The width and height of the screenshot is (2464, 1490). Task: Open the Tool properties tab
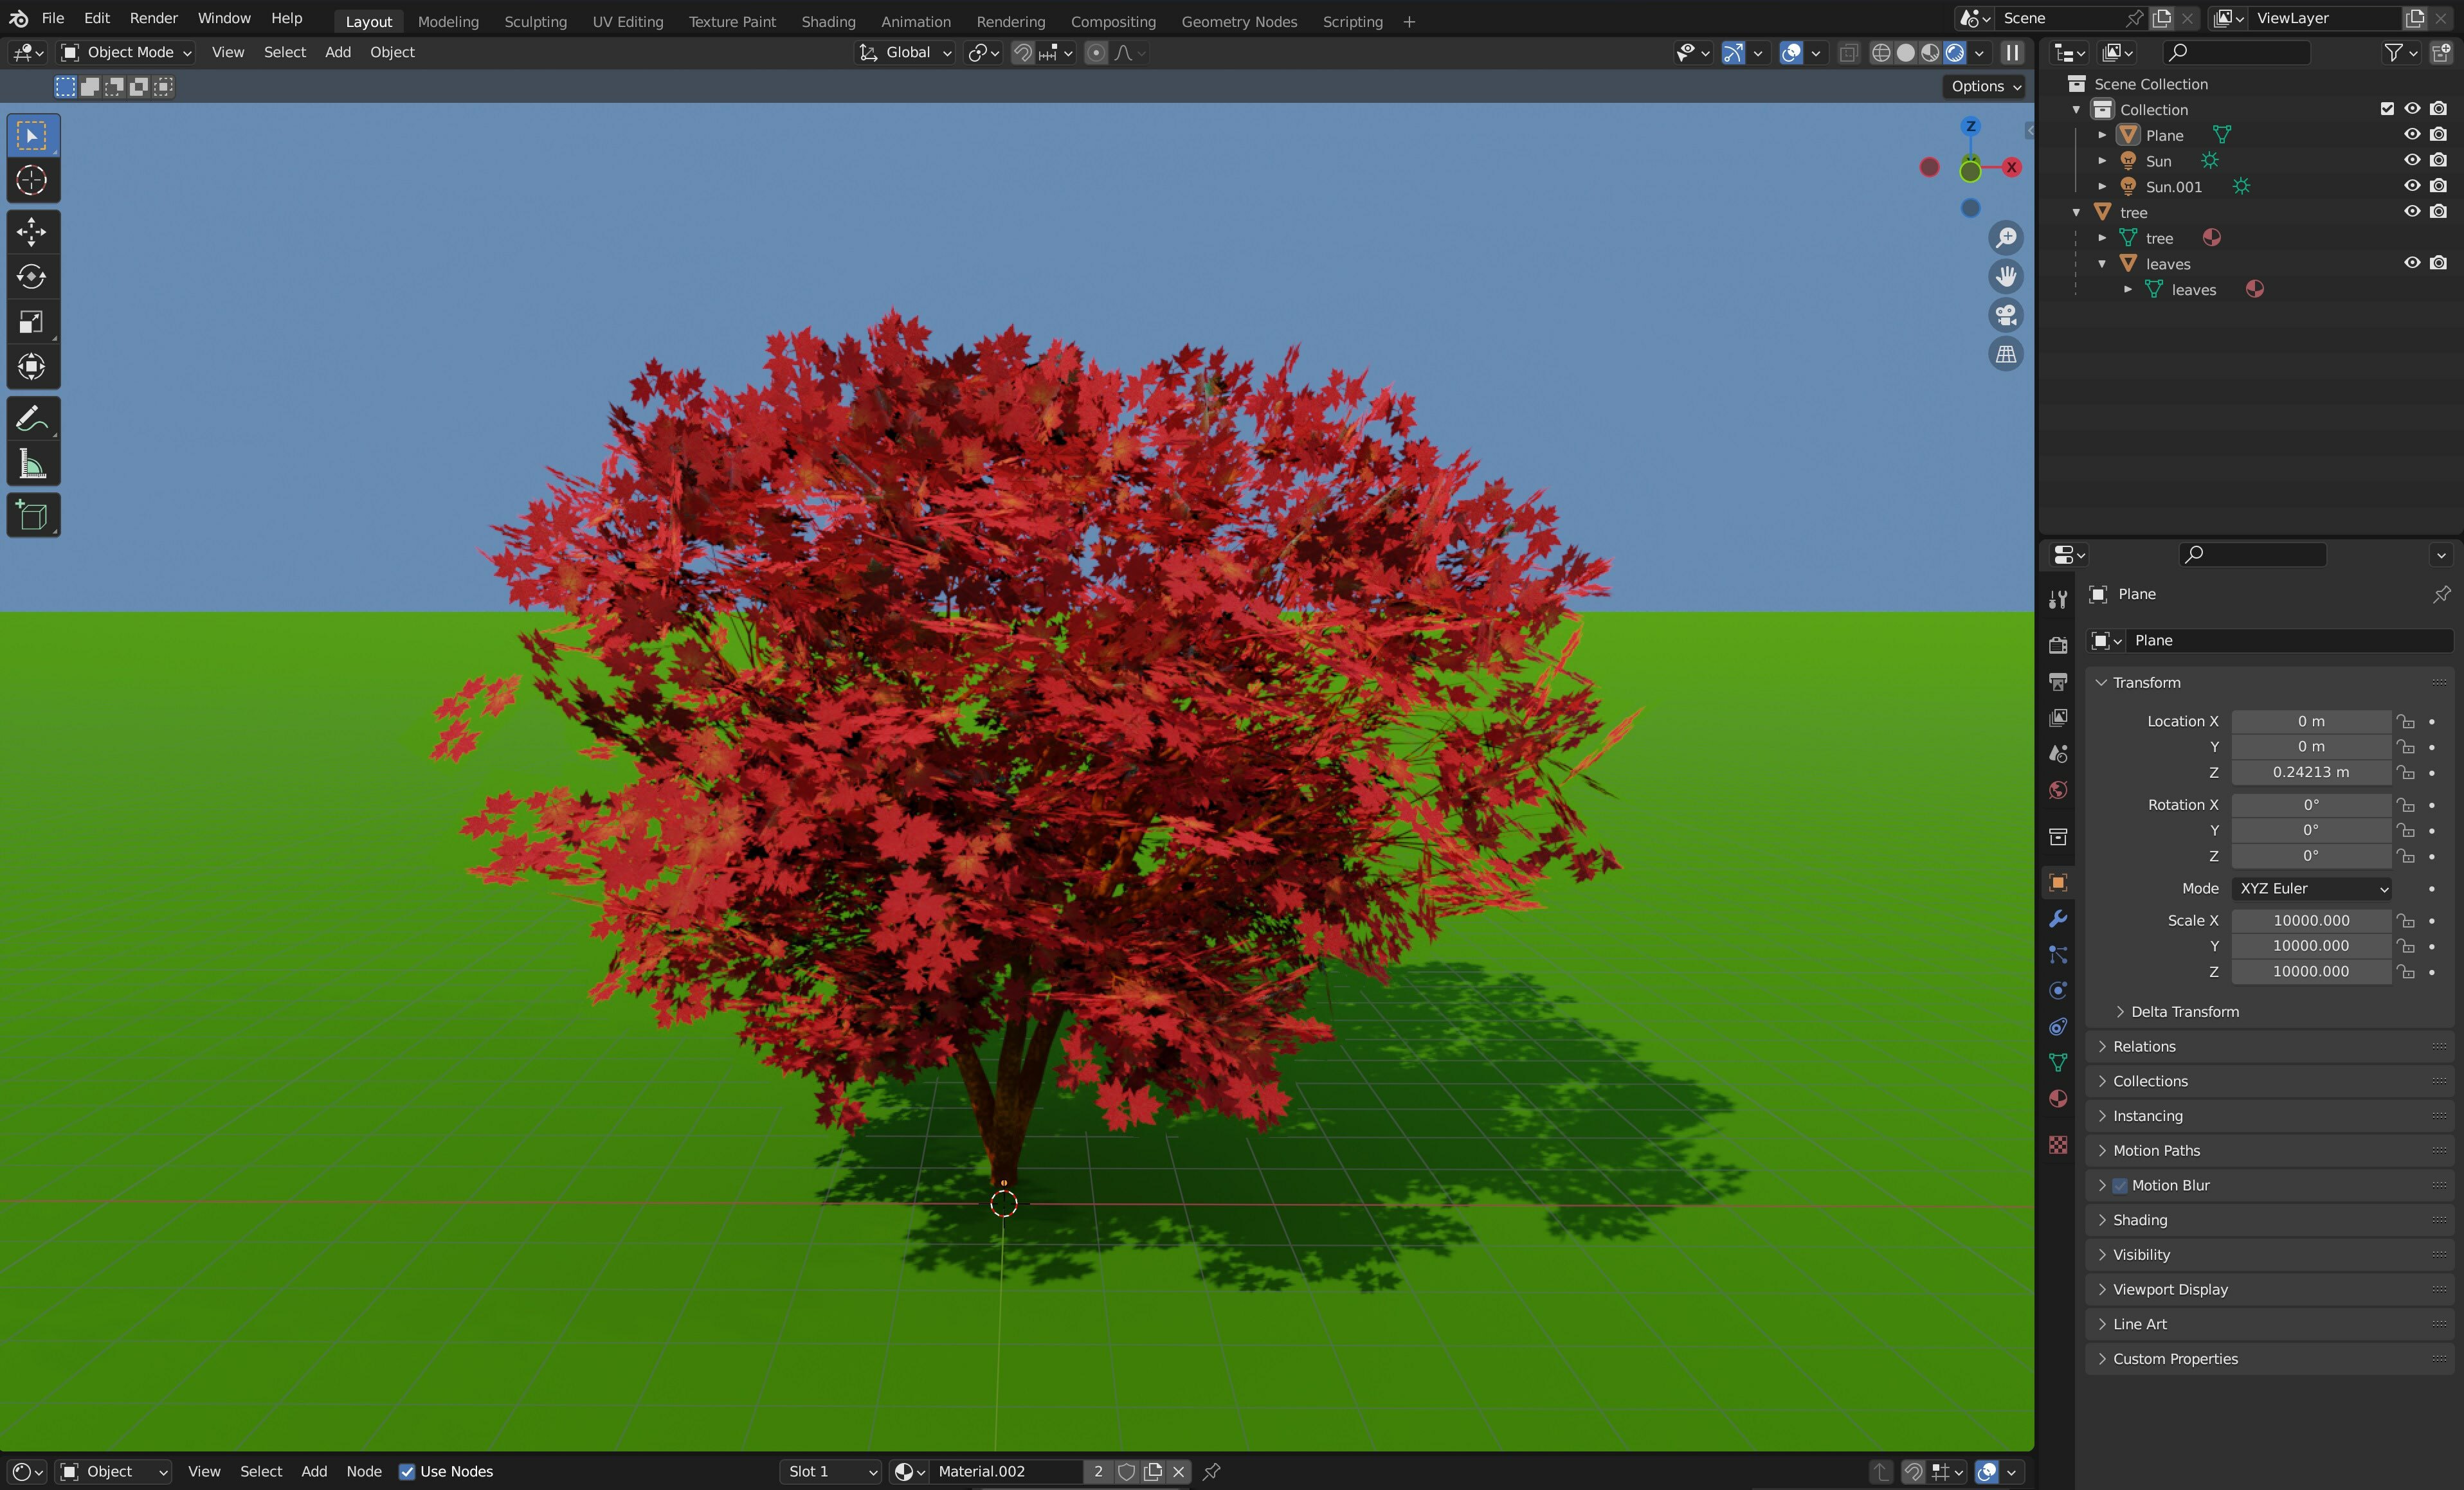click(x=2058, y=599)
